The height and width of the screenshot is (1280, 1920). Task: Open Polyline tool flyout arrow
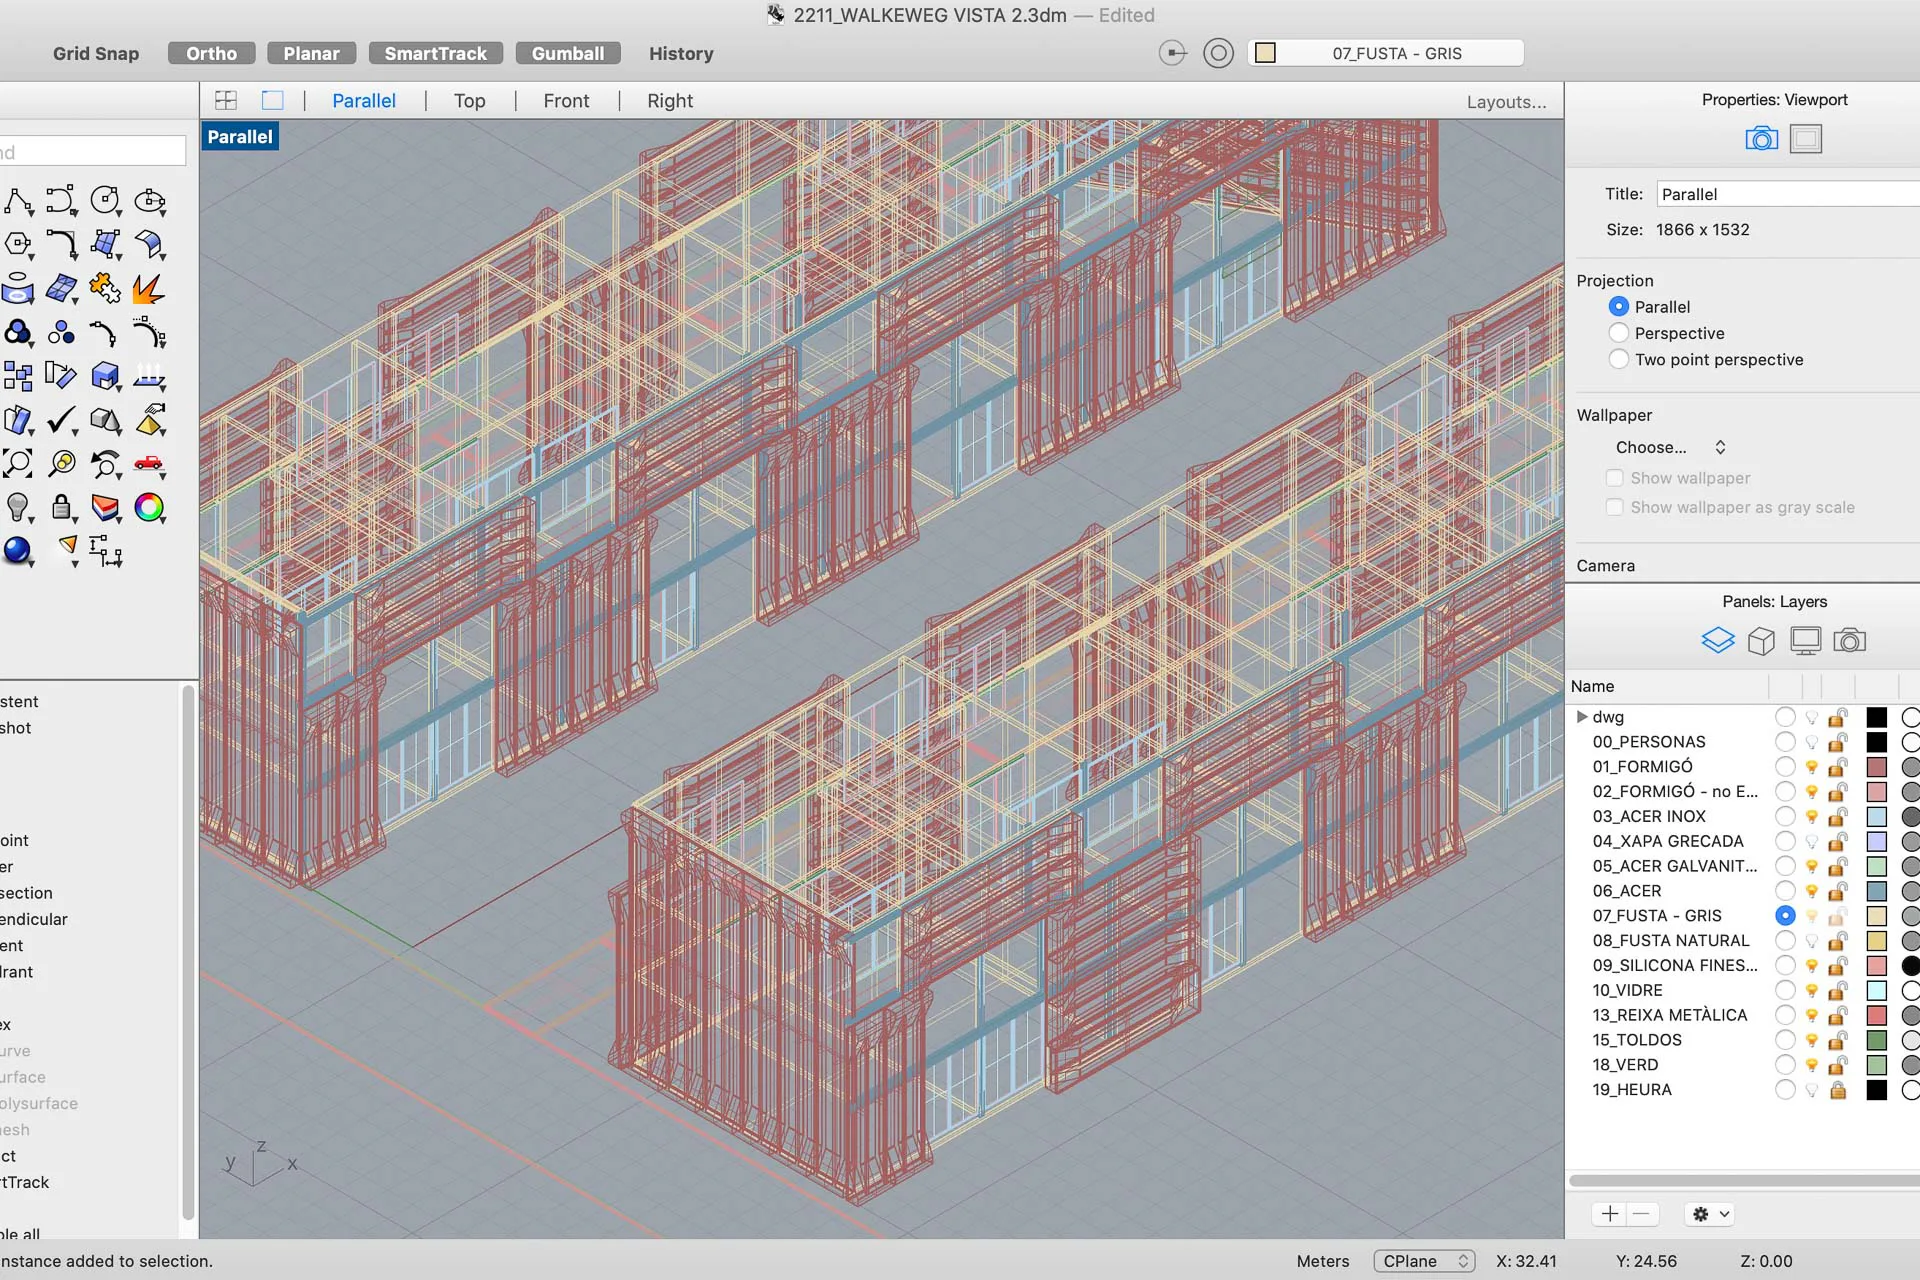pyautogui.click(x=32, y=213)
